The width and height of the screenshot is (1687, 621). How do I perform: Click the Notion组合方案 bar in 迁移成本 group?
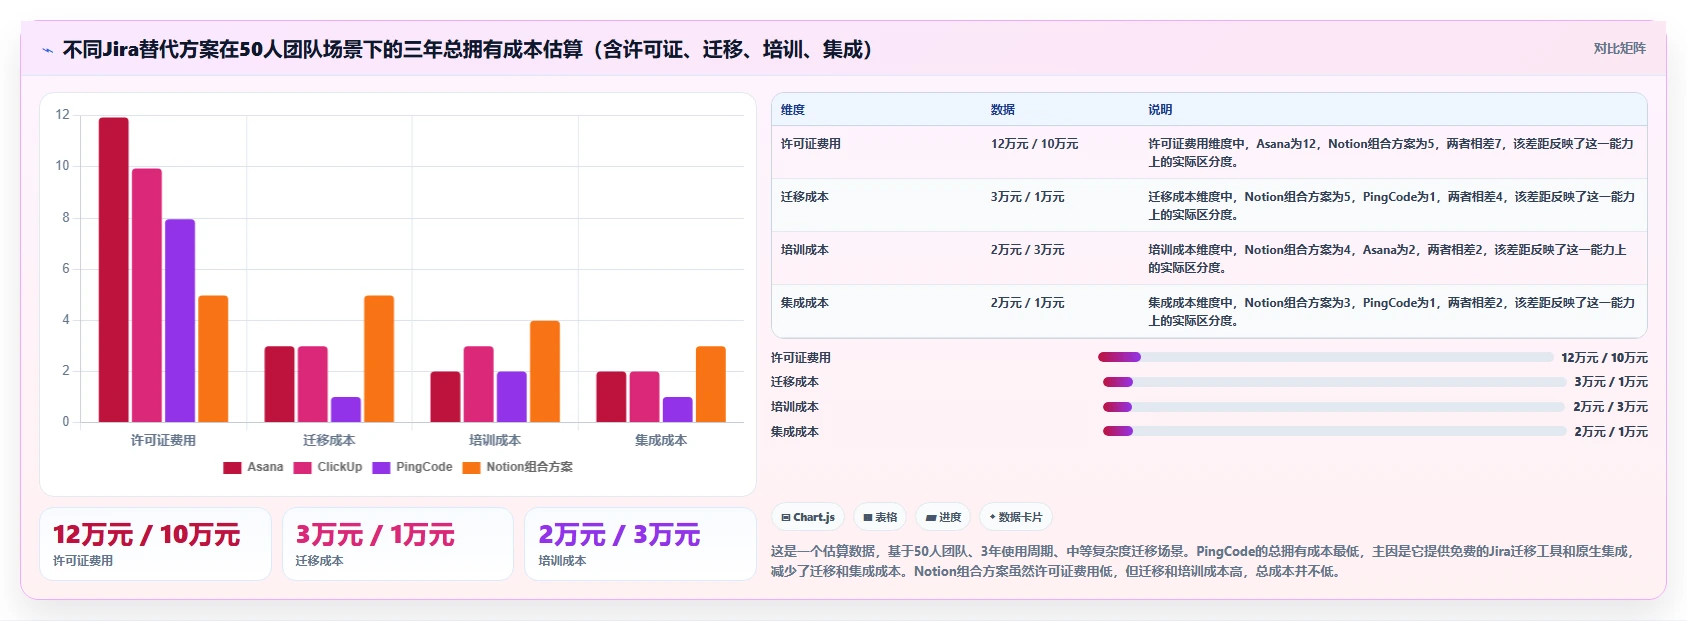click(x=379, y=359)
